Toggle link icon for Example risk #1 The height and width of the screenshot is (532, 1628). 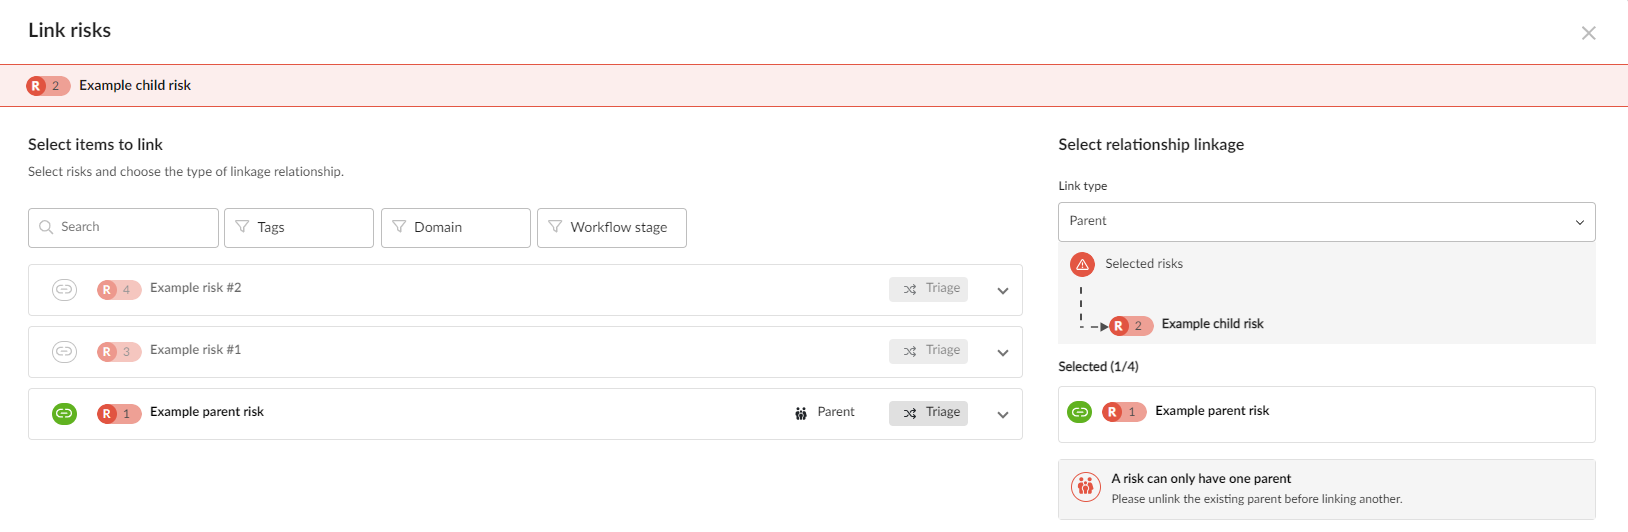(x=64, y=352)
